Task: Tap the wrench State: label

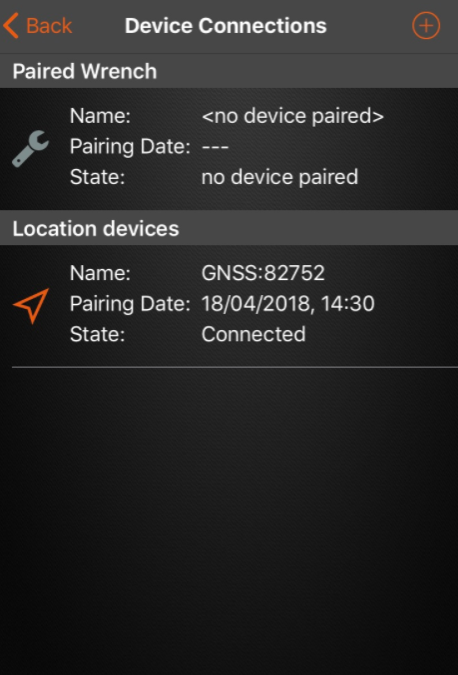Action: pos(97,177)
